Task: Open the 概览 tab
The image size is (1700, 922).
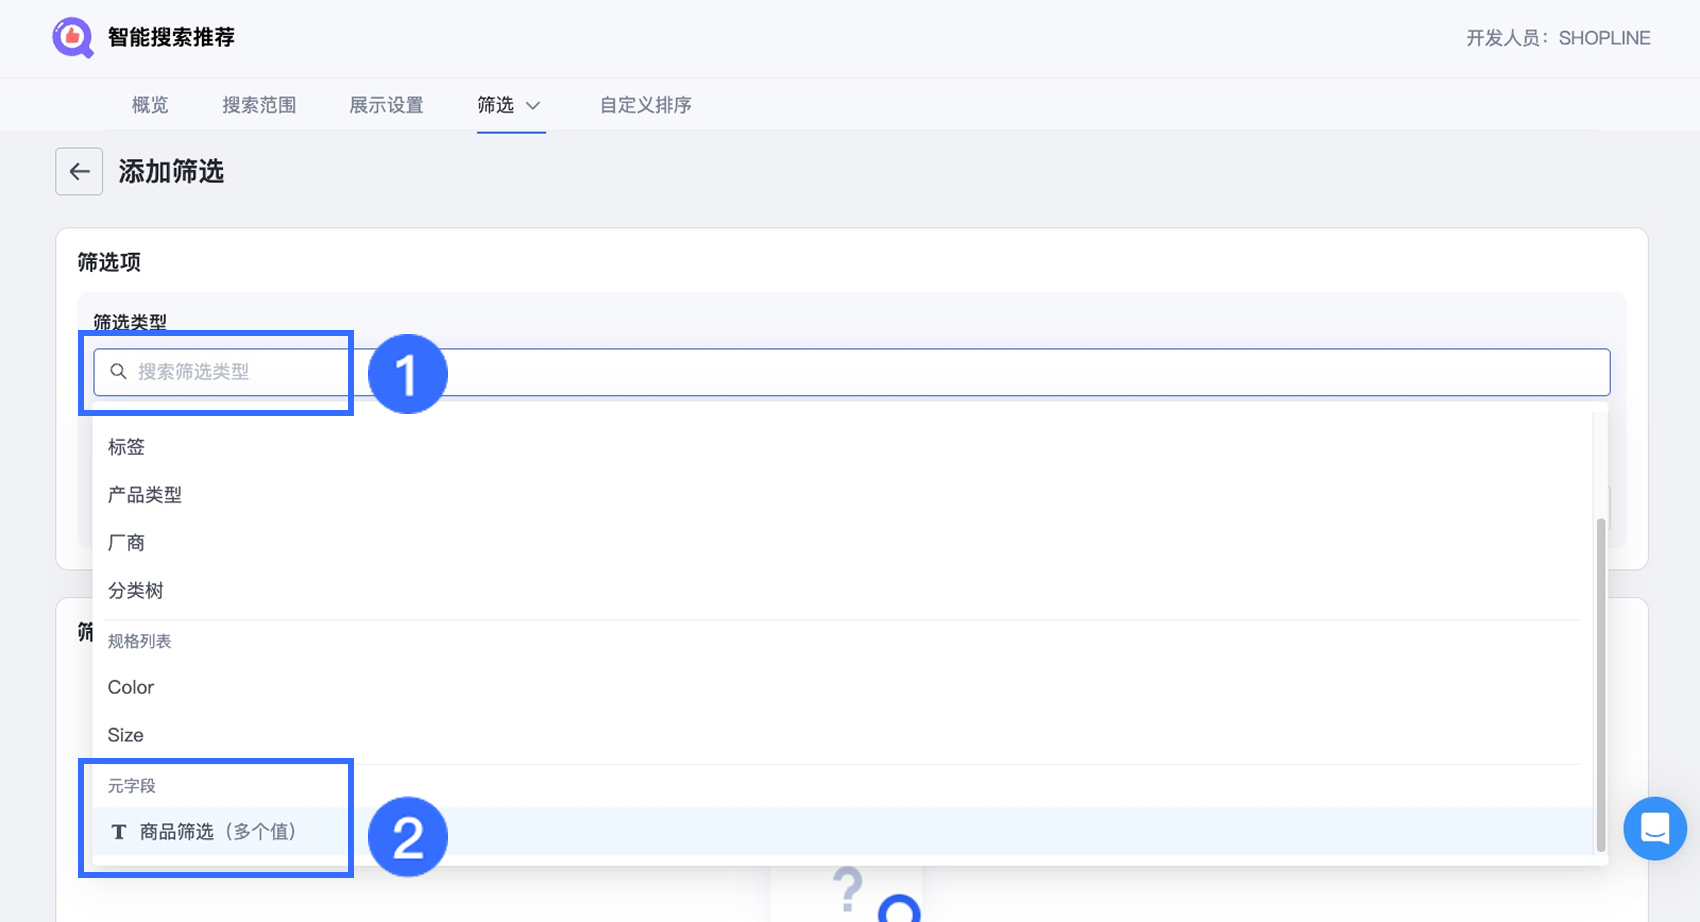Action: 150,105
